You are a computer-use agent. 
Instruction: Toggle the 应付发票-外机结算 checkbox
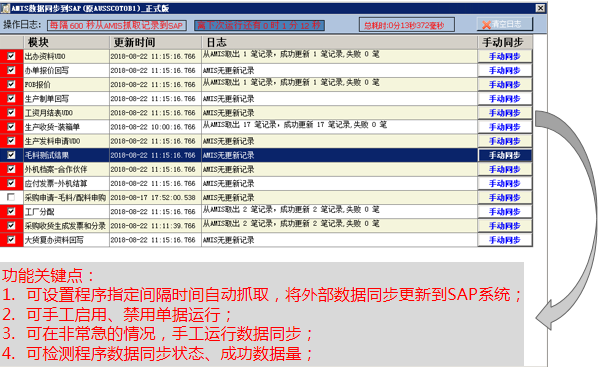pyautogui.click(x=11, y=183)
